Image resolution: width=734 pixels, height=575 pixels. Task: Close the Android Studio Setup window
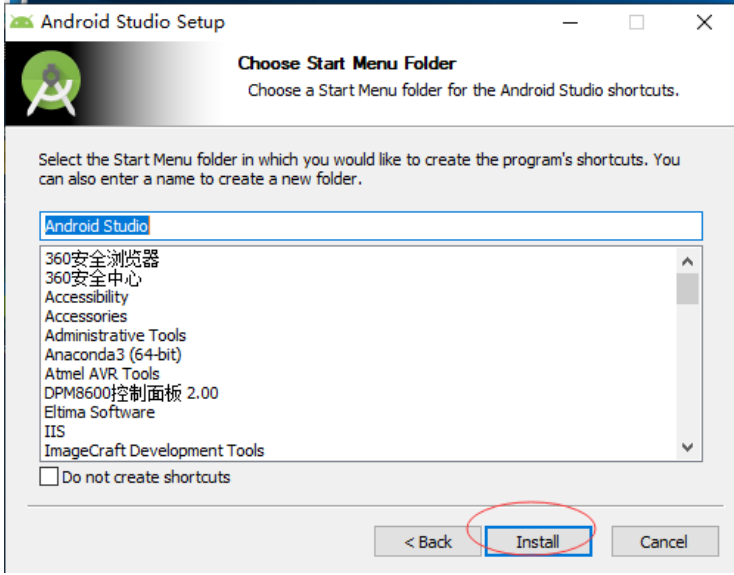[x=704, y=22]
